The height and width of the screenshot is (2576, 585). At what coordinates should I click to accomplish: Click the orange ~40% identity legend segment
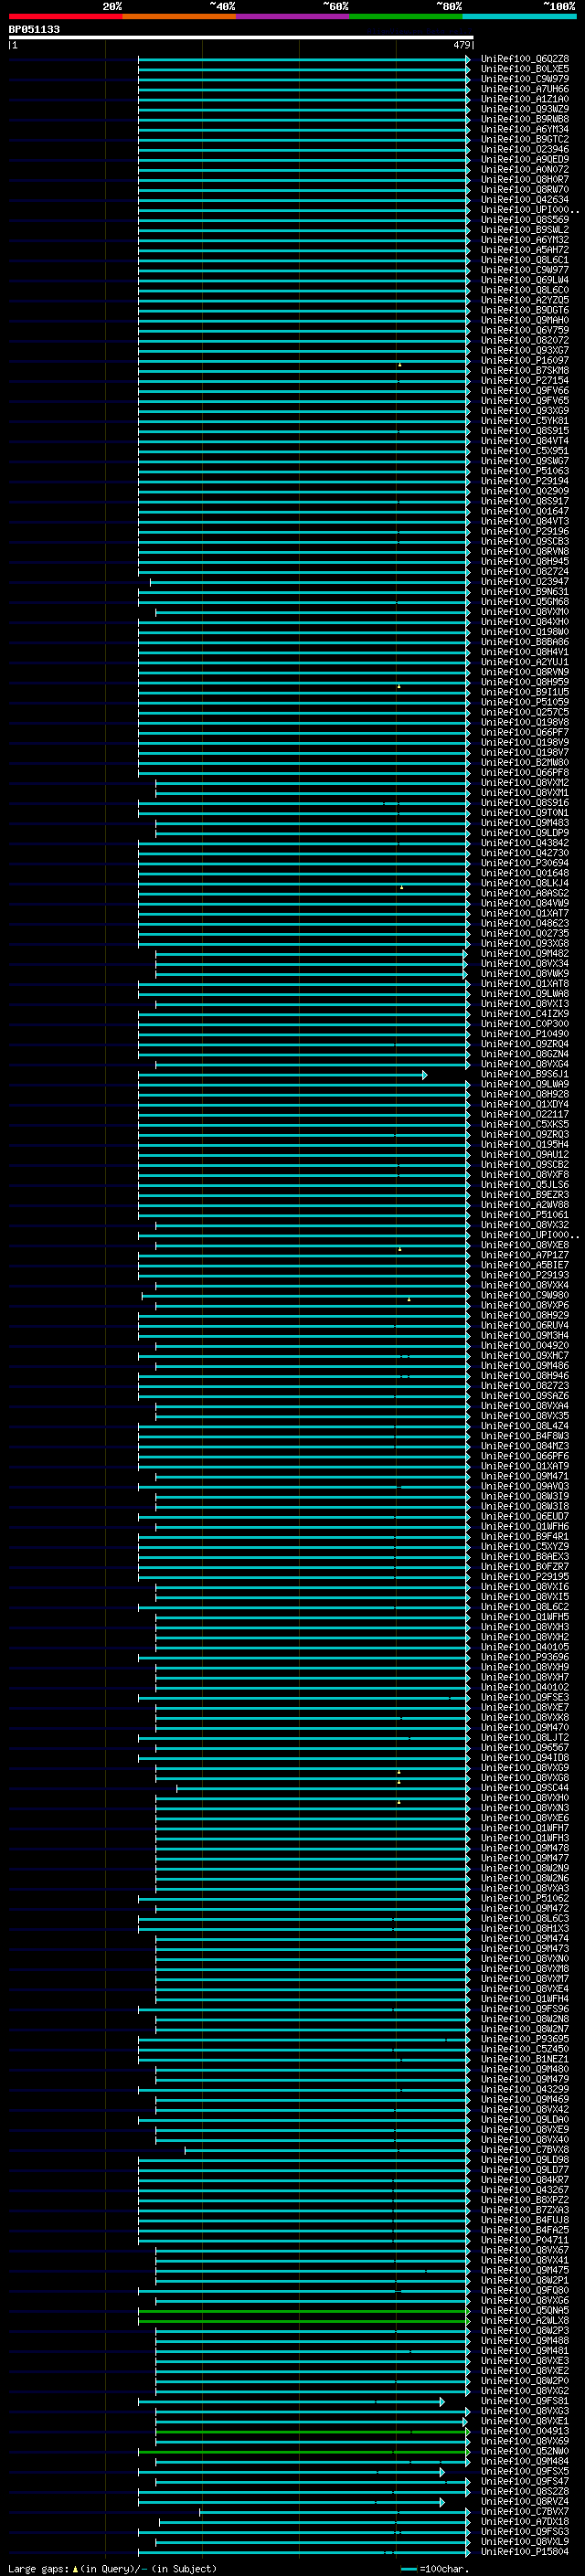pos(179,16)
